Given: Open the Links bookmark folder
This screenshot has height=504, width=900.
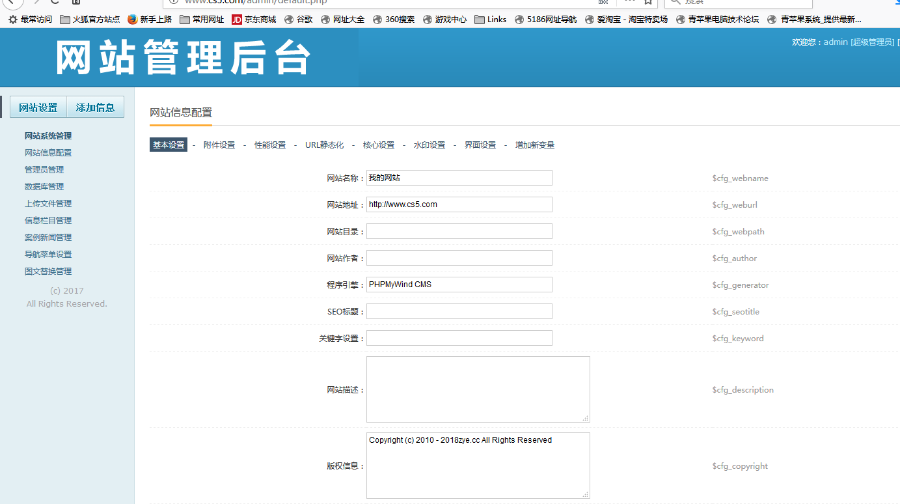Looking at the screenshot, I should [490, 19].
